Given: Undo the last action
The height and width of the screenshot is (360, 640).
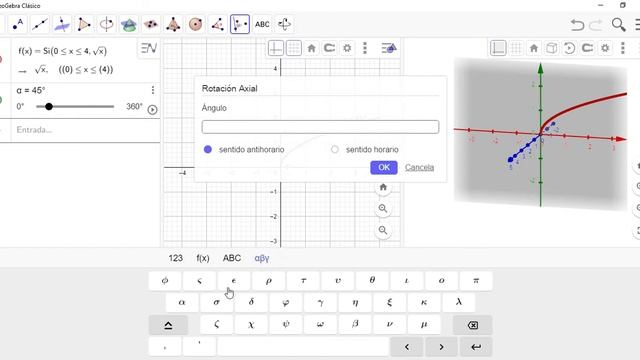Looking at the screenshot, I should [577, 25].
